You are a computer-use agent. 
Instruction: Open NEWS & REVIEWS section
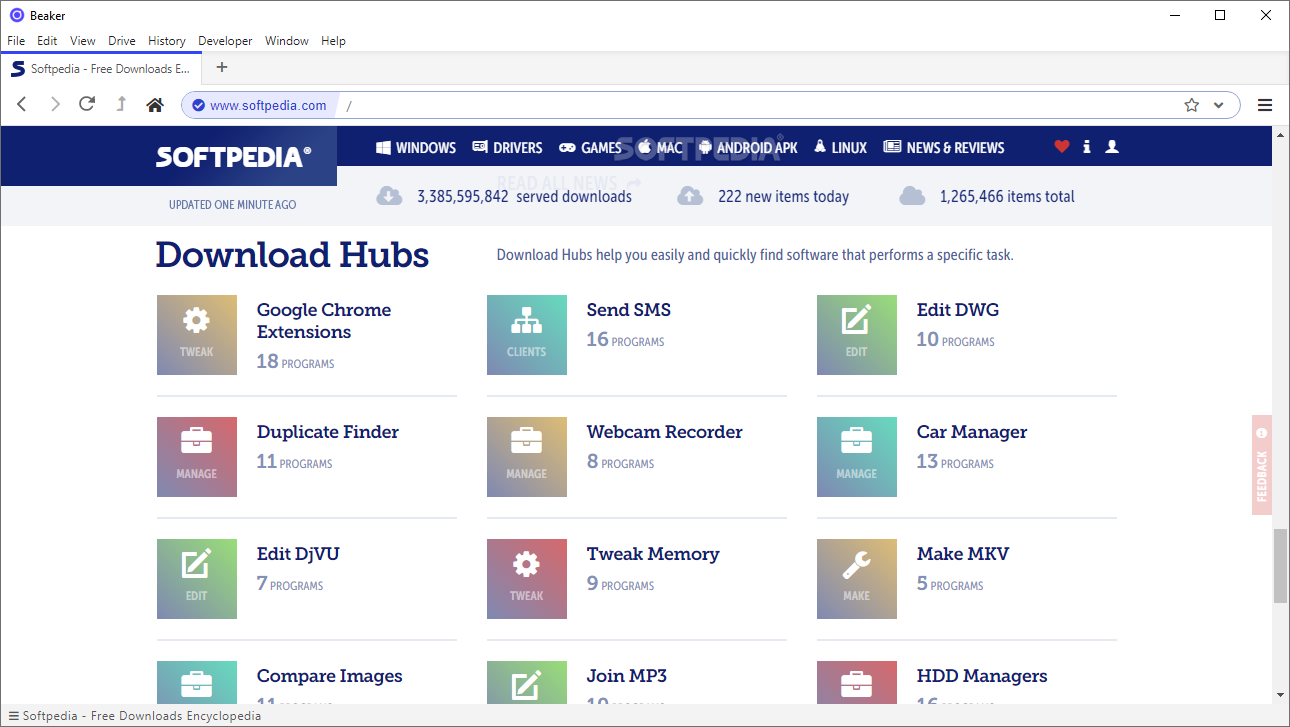[944, 147]
